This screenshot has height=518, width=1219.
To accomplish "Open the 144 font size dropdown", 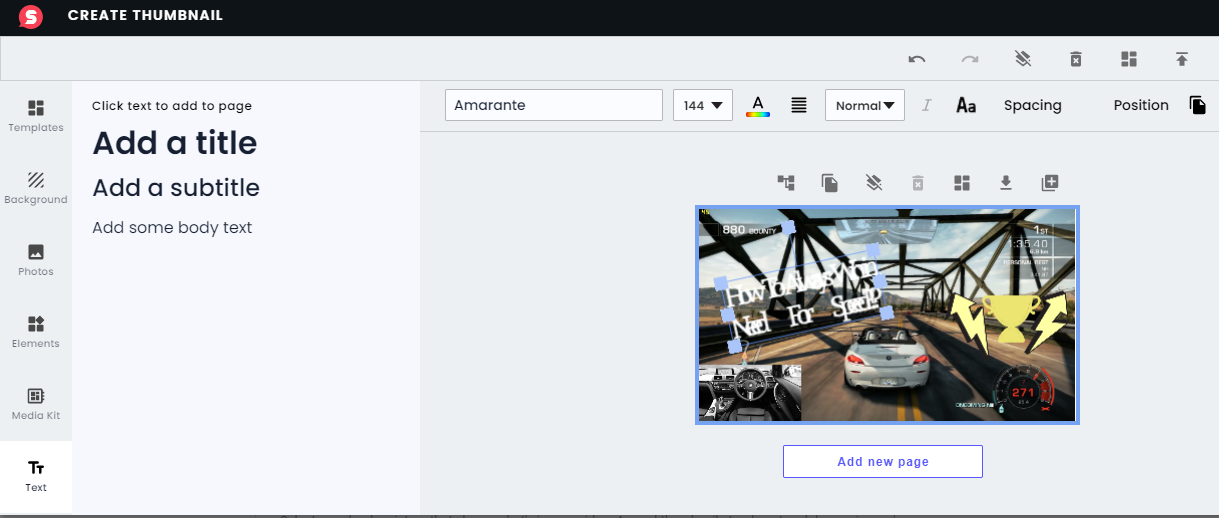I will pyautogui.click(x=703, y=105).
